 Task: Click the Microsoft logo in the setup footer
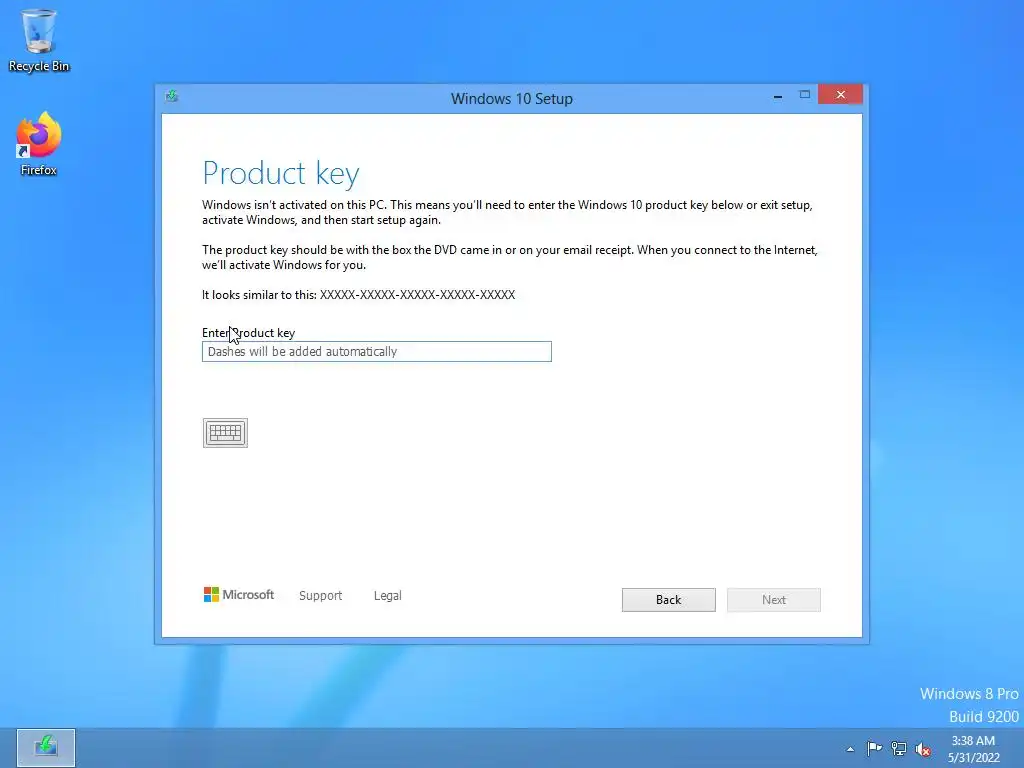pyautogui.click(x=239, y=594)
